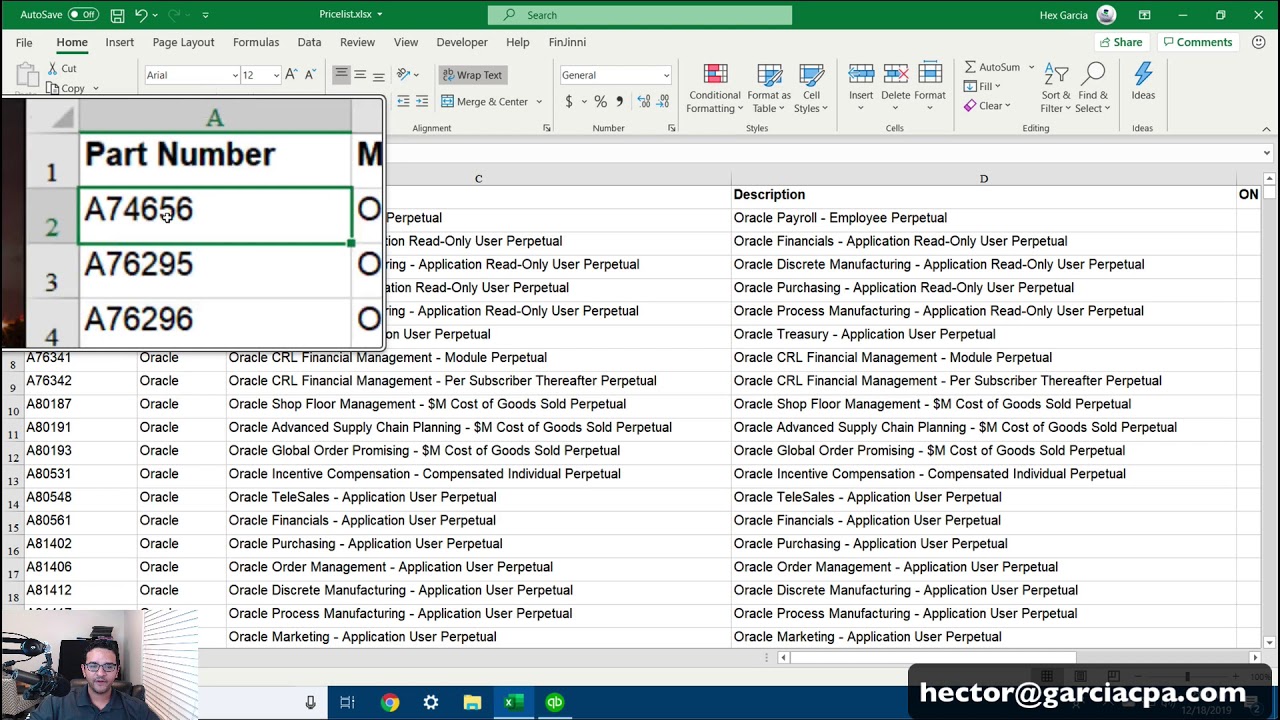Open QuickBooks from the taskbar

click(554, 703)
